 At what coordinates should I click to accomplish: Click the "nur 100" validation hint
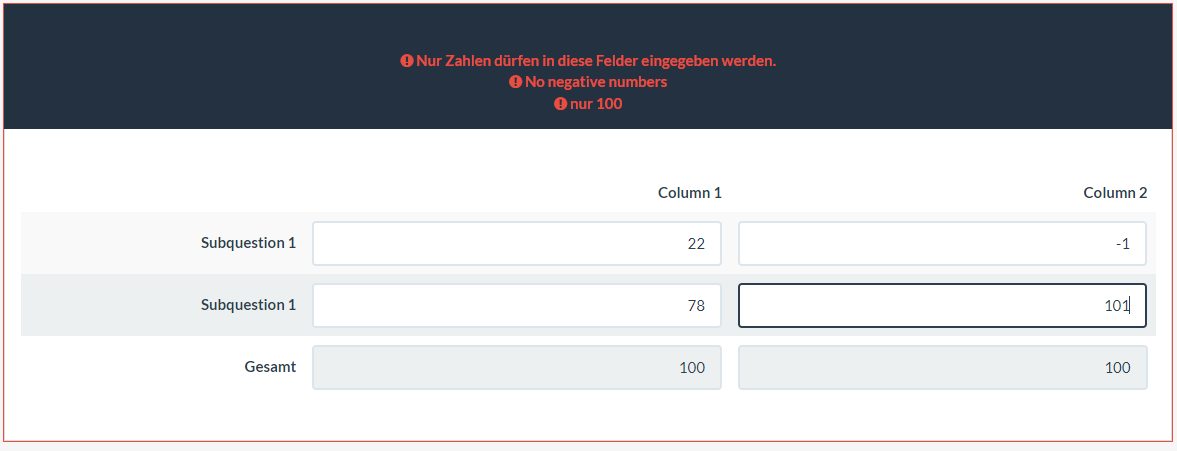[596, 103]
